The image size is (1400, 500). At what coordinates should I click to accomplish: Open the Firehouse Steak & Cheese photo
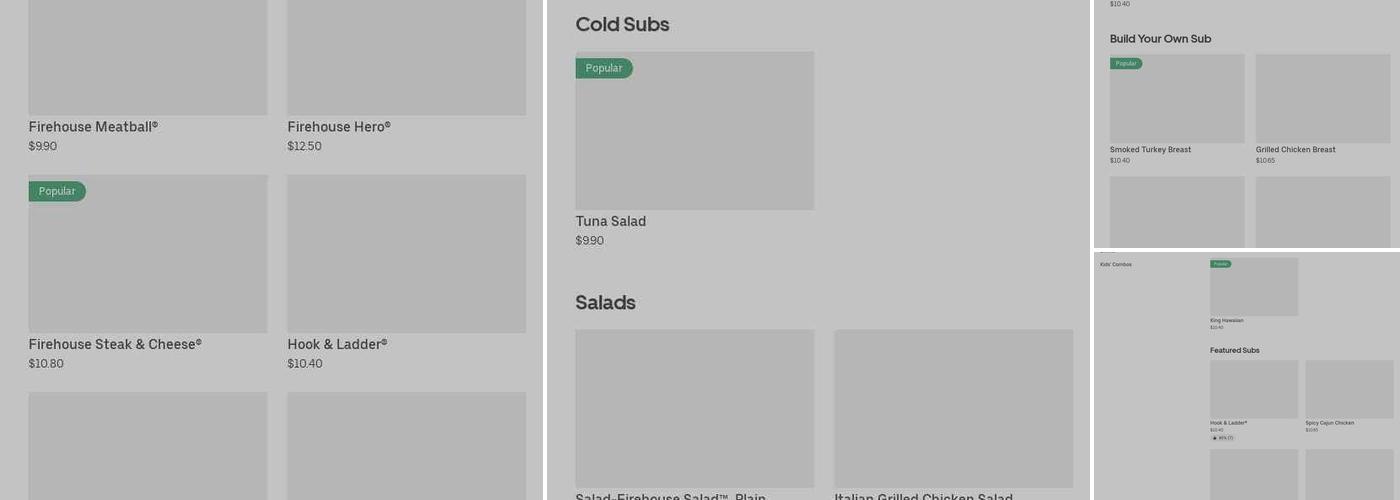(148, 265)
